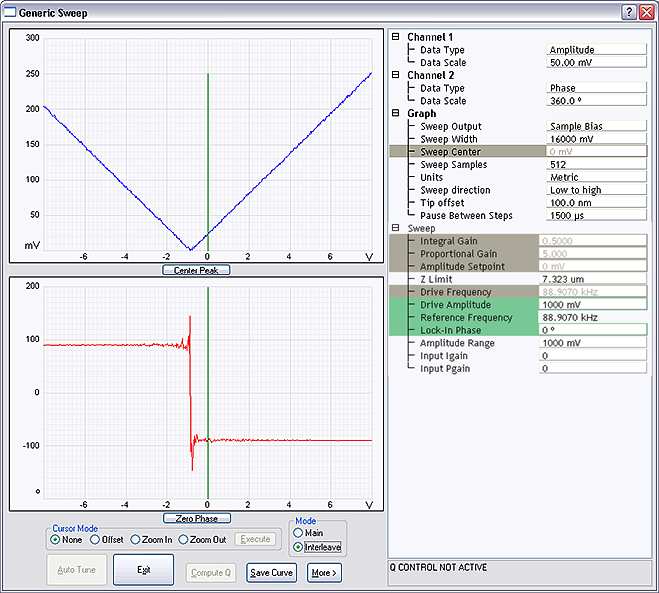This screenshot has width=659, height=593.
Task: Select the Amplitude Setpoint row label
Action: [x=462, y=266]
